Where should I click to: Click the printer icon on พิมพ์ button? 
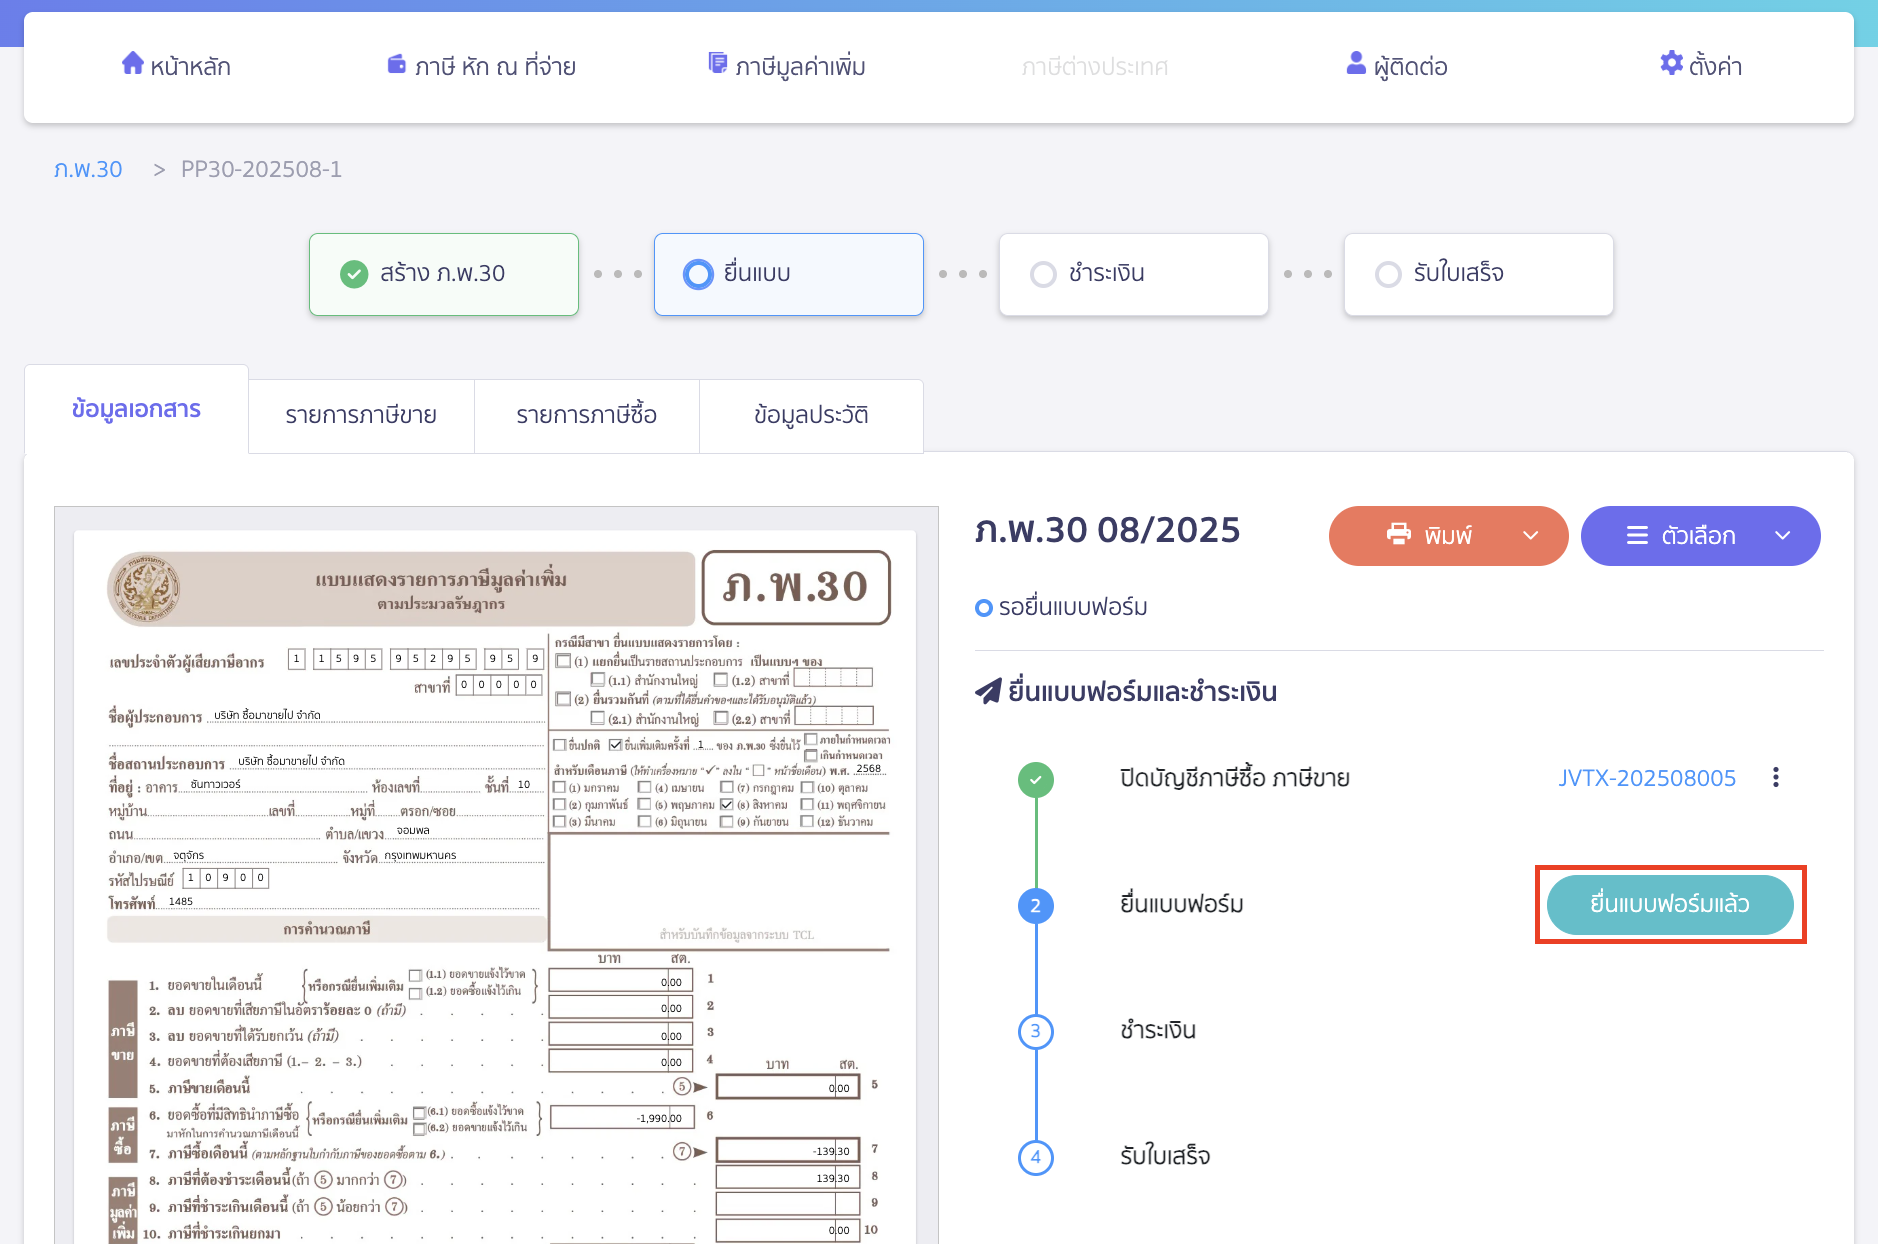pyautogui.click(x=1398, y=535)
